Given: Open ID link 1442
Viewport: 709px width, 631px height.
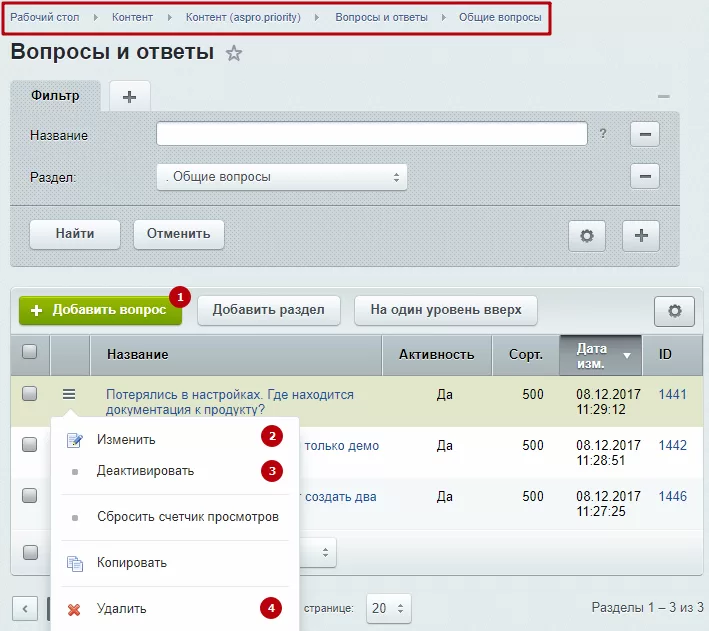Looking at the screenshot, I should 672,446.
